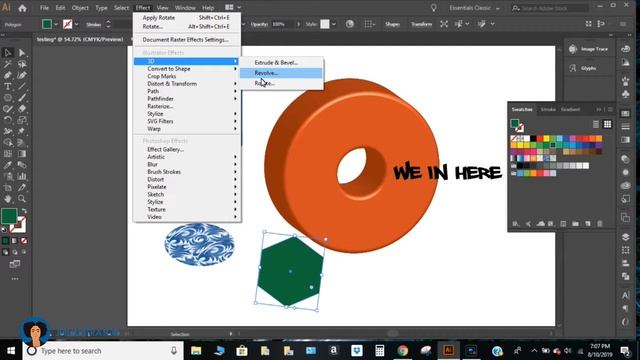Click the Search Adobe Stock field
This screenshot has height=360, width=640.
point(550,8)
